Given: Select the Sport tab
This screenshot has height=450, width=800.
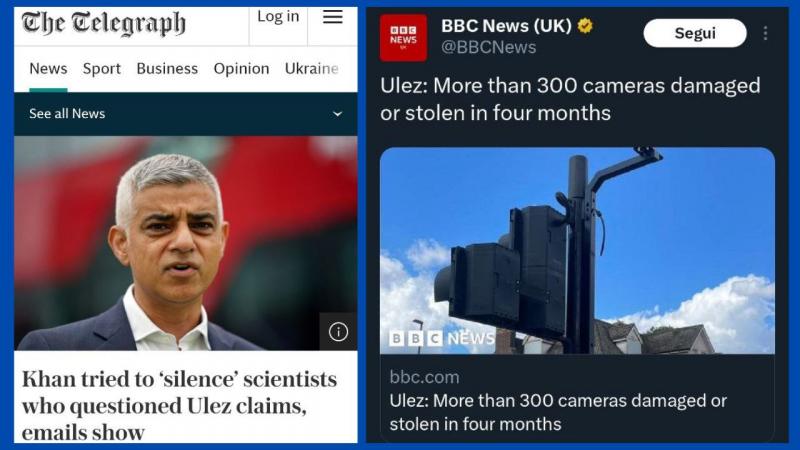Looking at the screenshot, I should click(x=102, y=68).
